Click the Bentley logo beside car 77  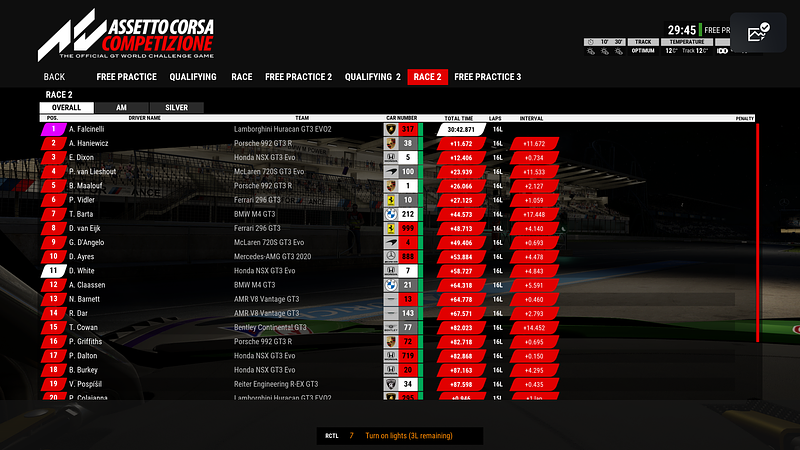tap(391, 328)
